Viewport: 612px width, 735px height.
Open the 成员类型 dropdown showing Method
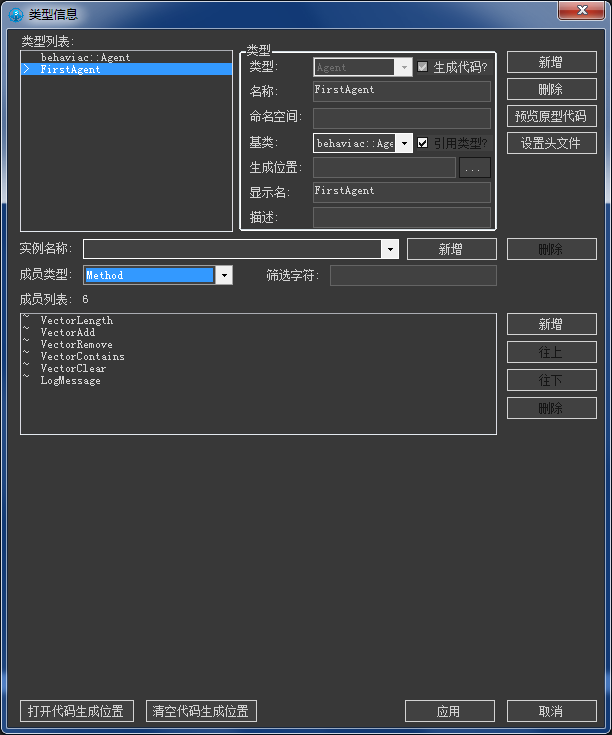coord(158,275)
